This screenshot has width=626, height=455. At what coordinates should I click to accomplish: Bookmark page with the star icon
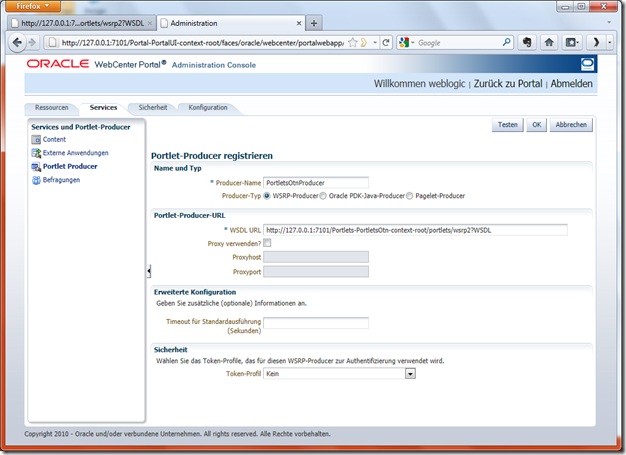(x=353, y=43)
